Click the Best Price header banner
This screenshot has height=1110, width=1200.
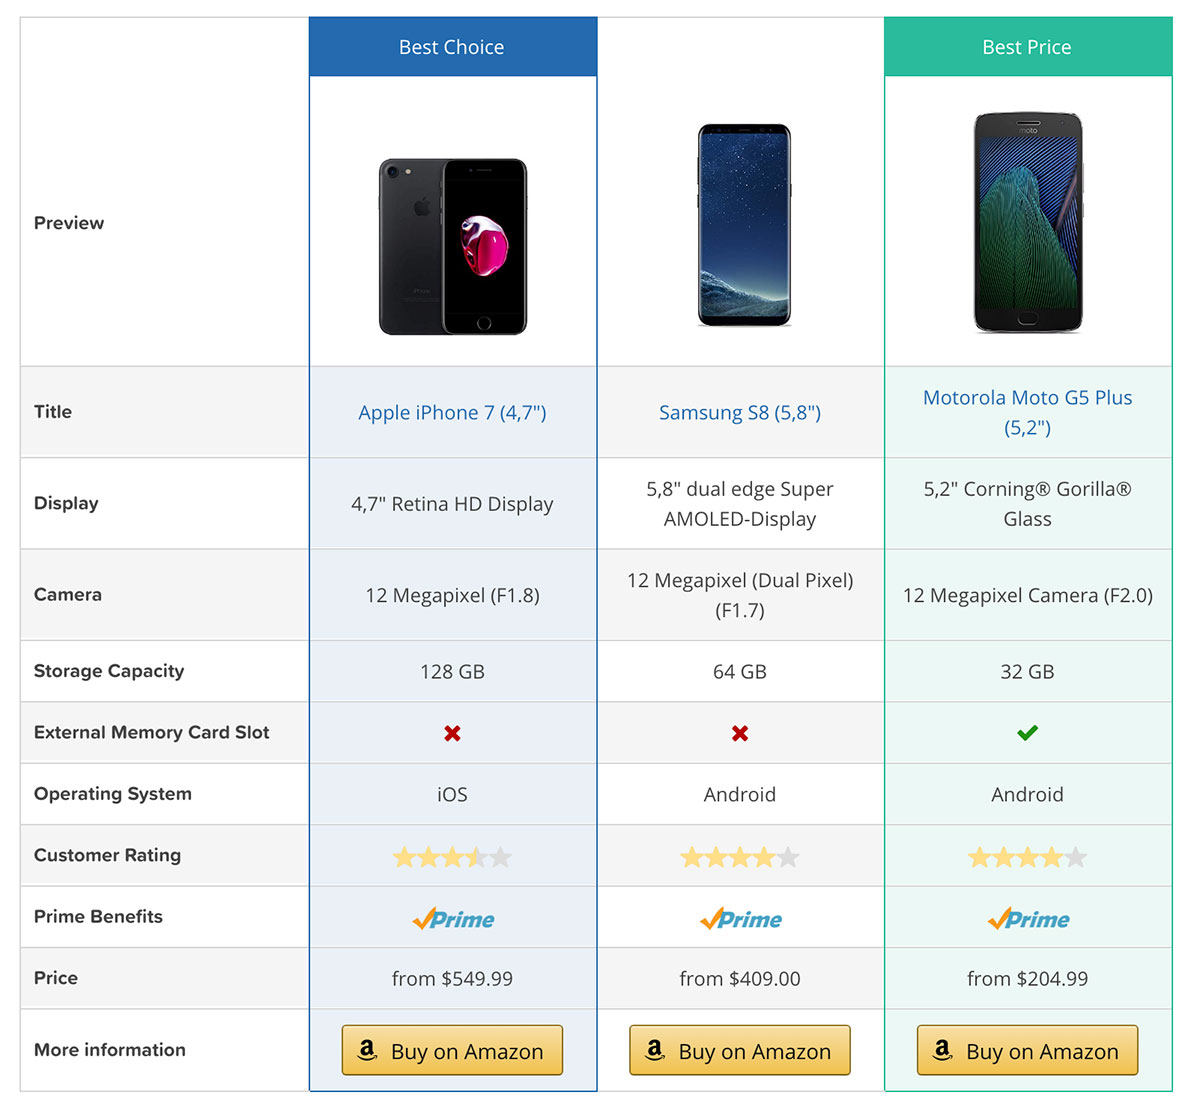[x=1027, y=47]
